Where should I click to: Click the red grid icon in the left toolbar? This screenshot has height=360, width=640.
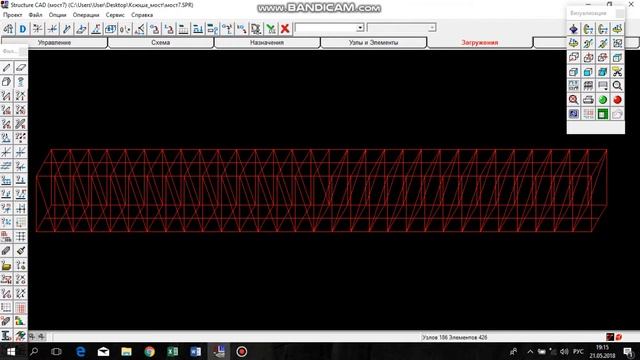[20, 307]
